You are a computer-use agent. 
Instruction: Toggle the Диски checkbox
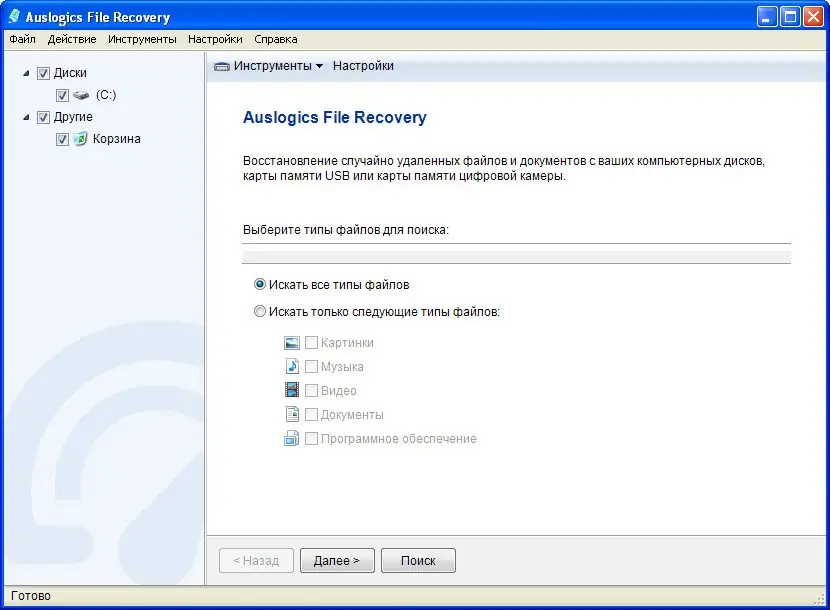point(43,73)
